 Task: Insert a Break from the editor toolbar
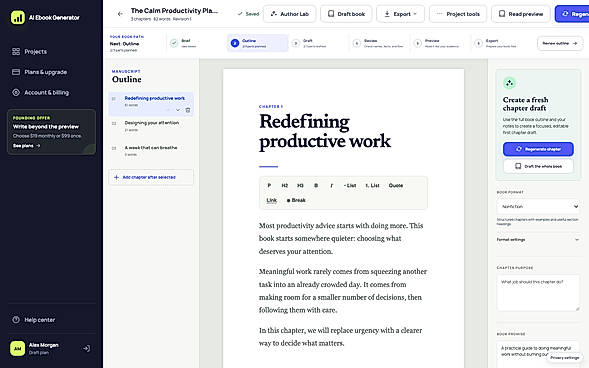[x=296, y=200]
